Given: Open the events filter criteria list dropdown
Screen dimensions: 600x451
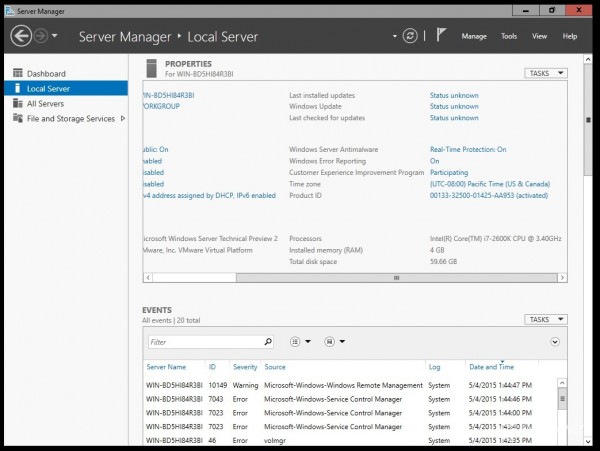Looking at the screenshot, I should point(299,342).
